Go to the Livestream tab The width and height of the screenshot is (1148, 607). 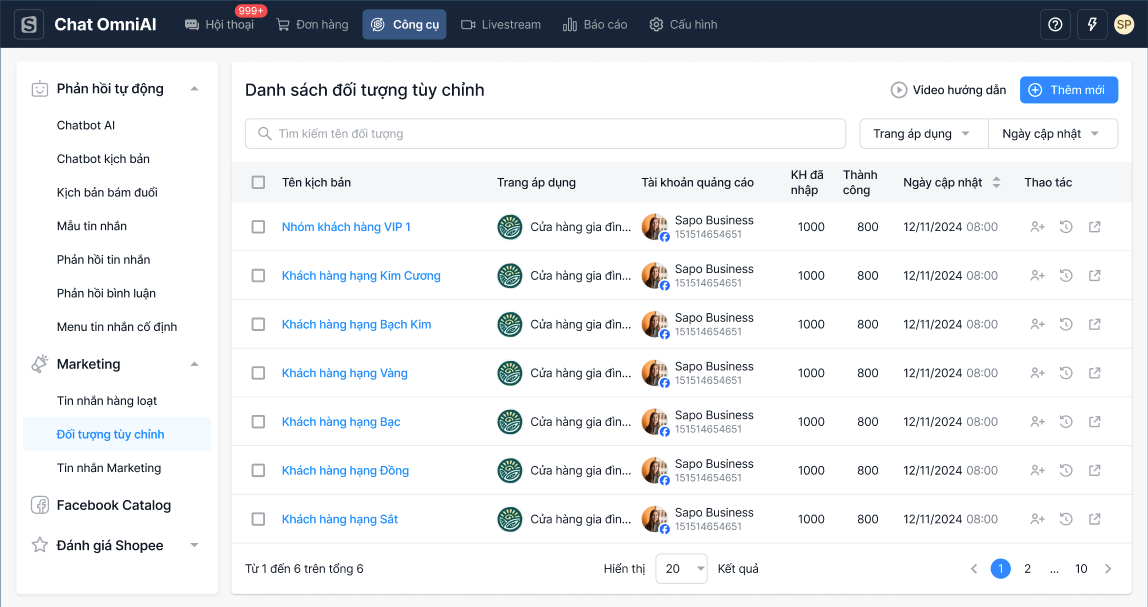pos(501,24)
